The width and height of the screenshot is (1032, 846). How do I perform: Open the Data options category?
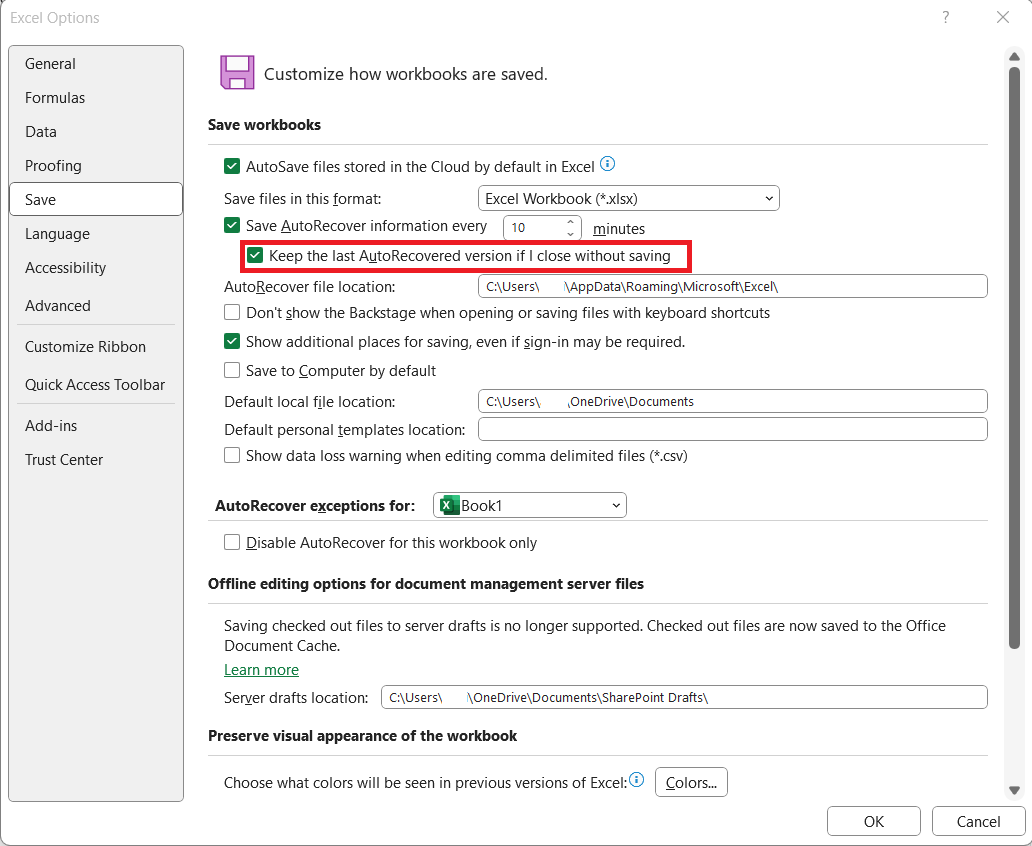(96, 132)
